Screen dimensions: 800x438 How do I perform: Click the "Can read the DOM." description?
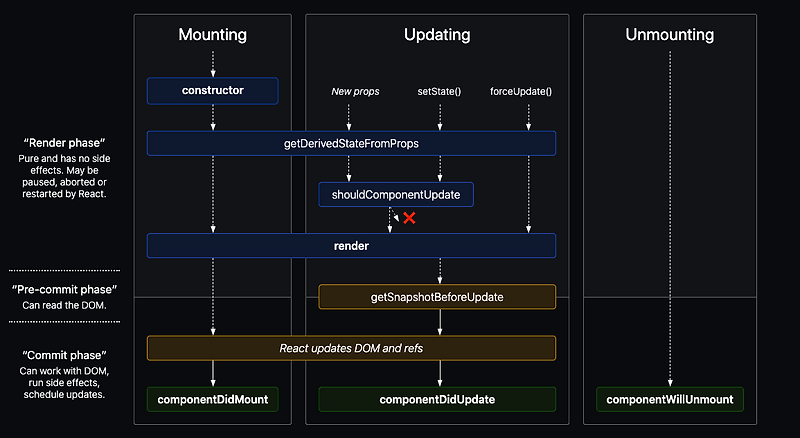(63, 304)
